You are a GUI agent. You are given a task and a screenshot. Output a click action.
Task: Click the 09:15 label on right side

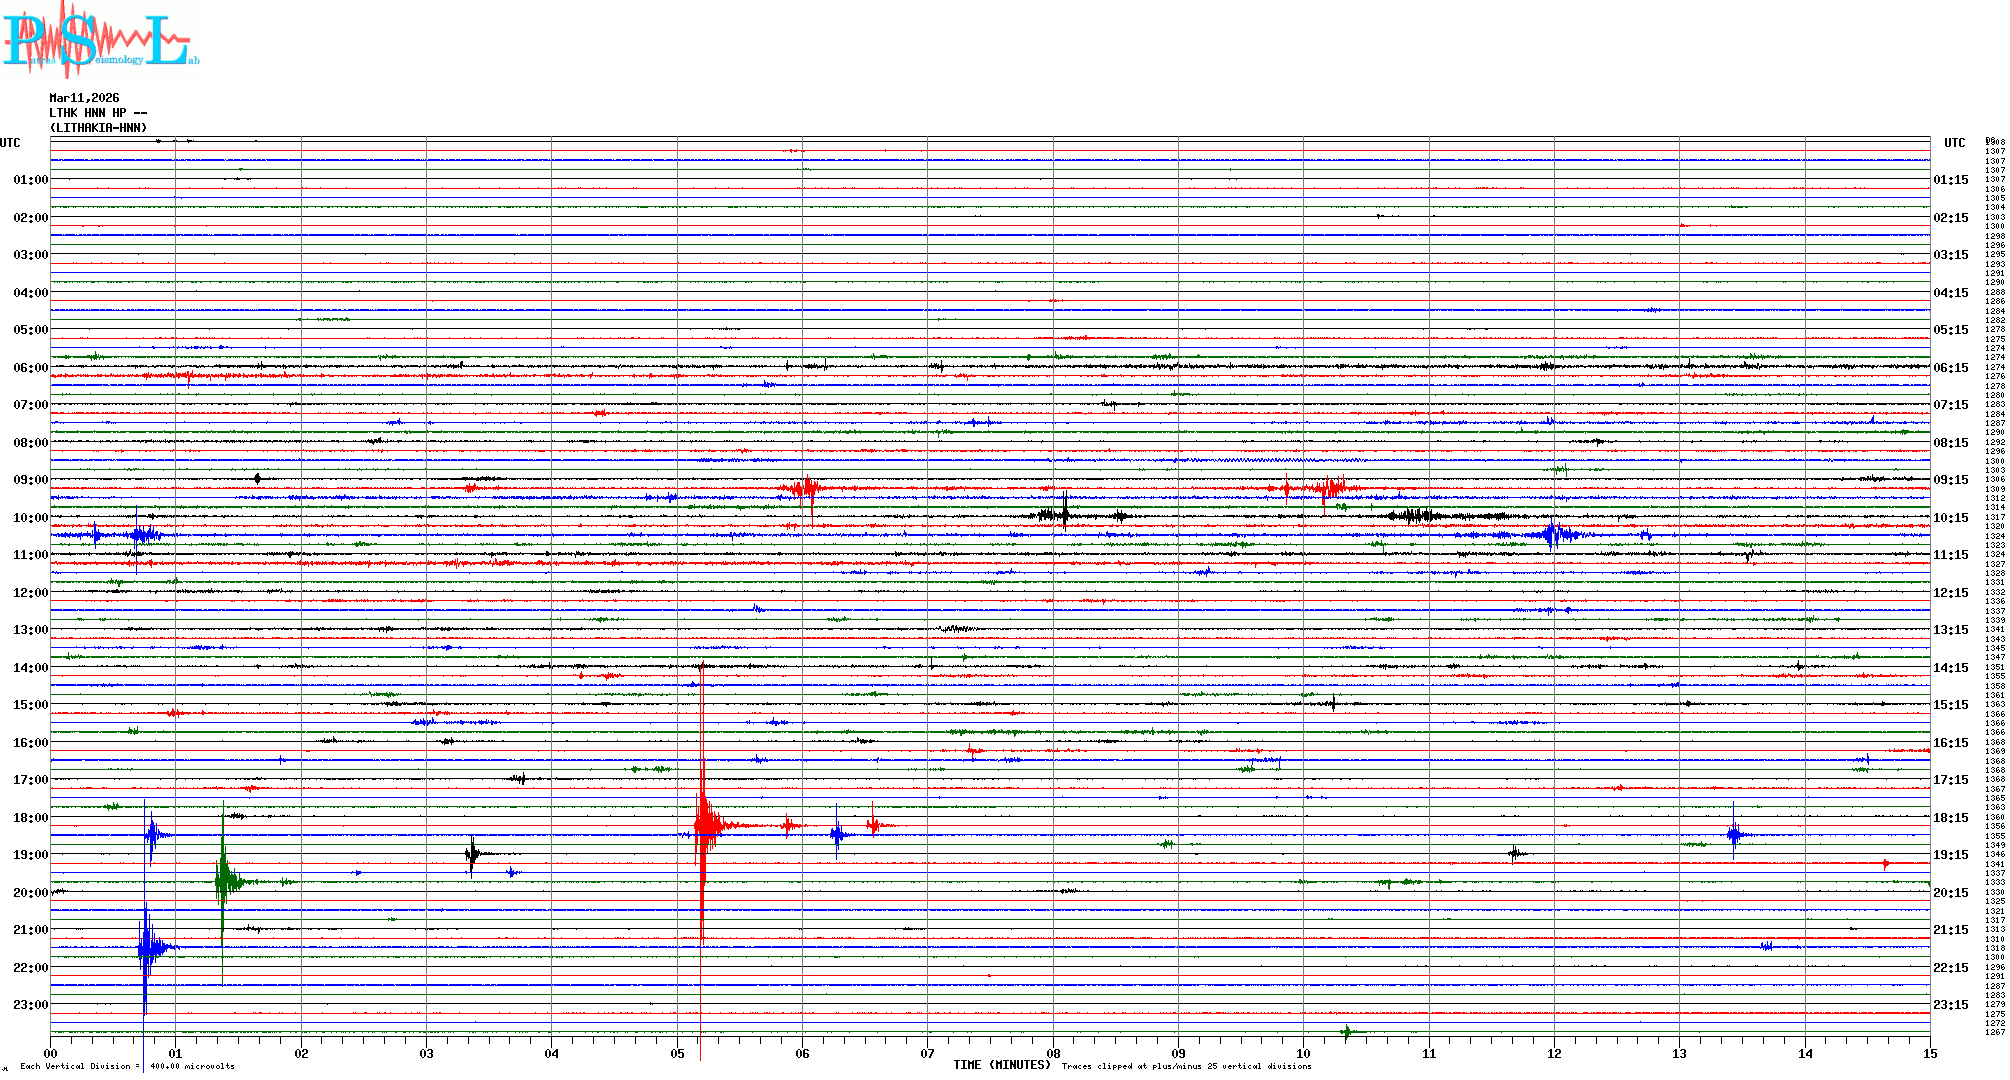[x=1950, y=480]
